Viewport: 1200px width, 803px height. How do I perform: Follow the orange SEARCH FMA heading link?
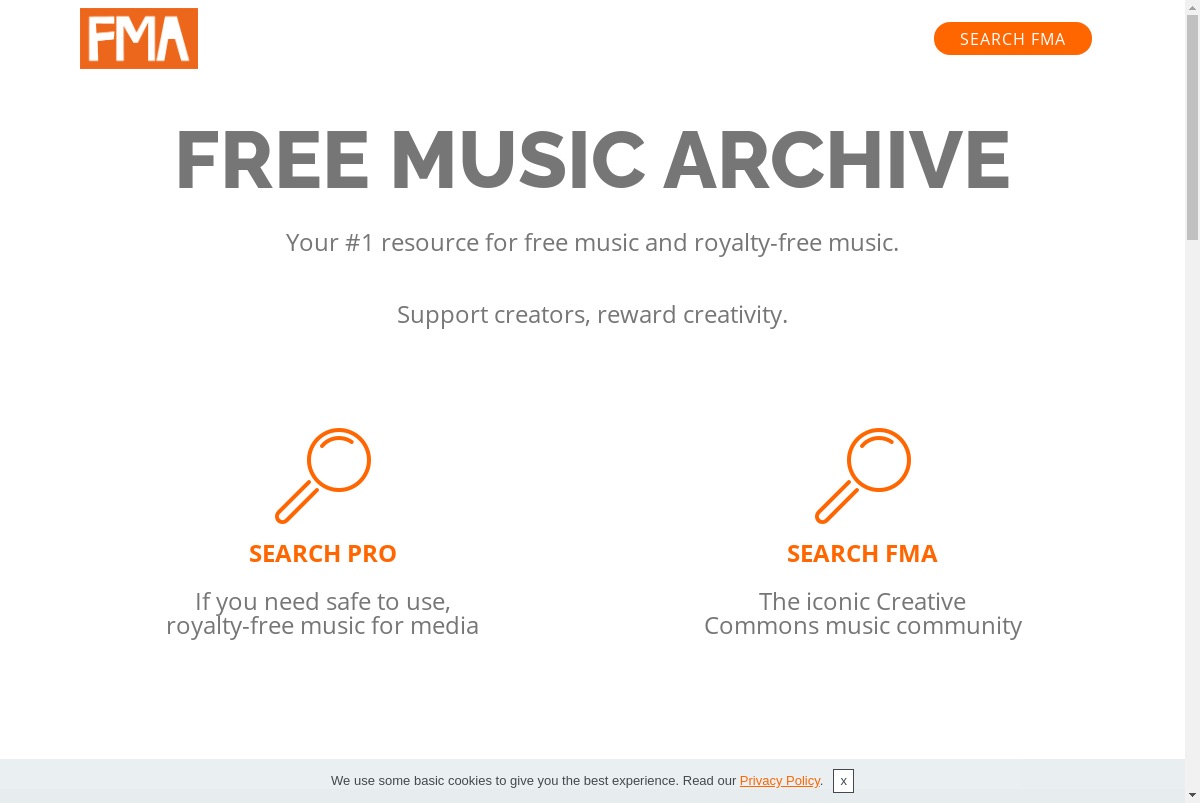click(x=862, y=553)
